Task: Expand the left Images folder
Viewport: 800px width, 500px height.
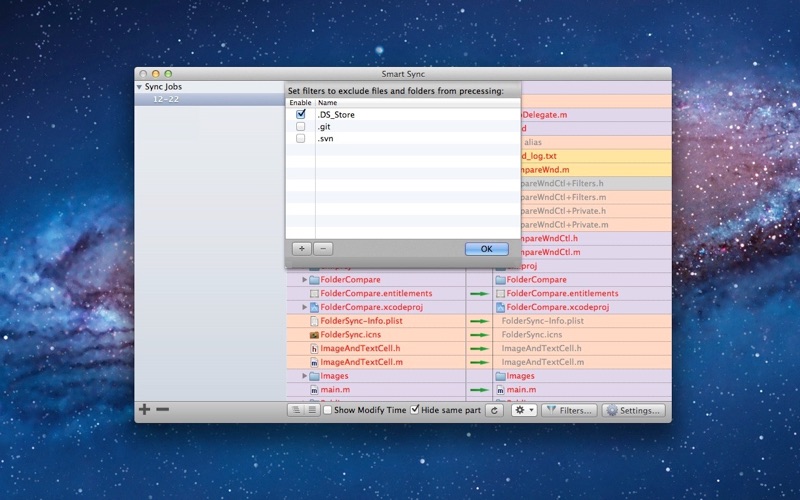Action: [305, 375]
